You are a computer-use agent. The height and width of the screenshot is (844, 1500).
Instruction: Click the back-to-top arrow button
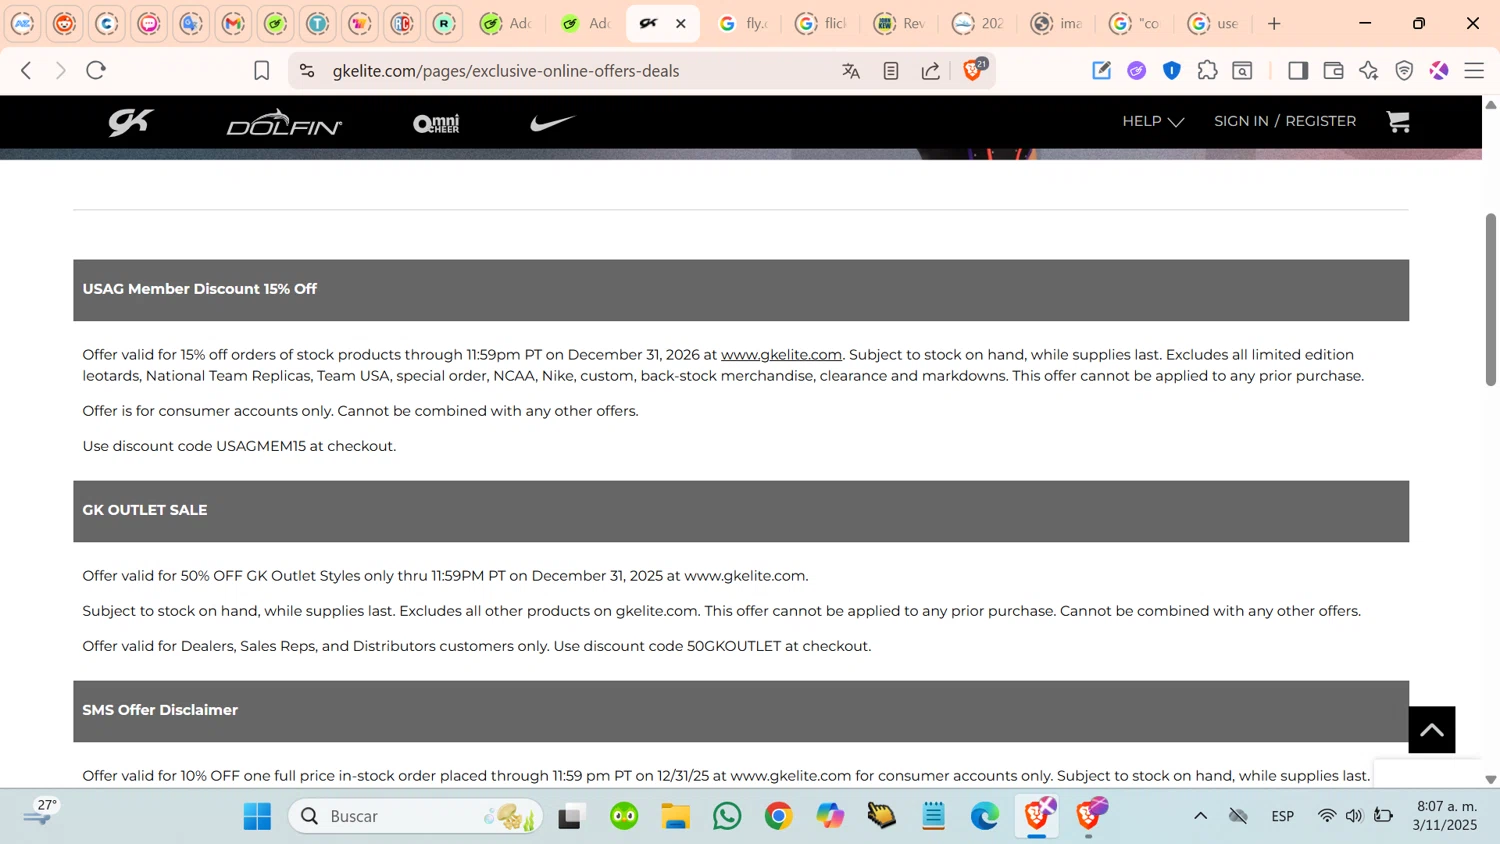tap(1432, 730)
